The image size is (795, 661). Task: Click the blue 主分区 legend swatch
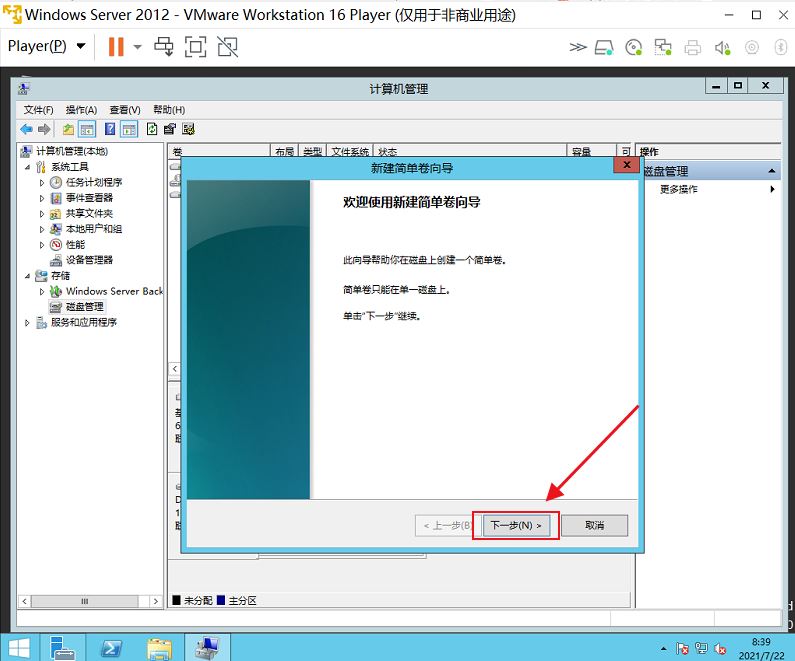221,601
